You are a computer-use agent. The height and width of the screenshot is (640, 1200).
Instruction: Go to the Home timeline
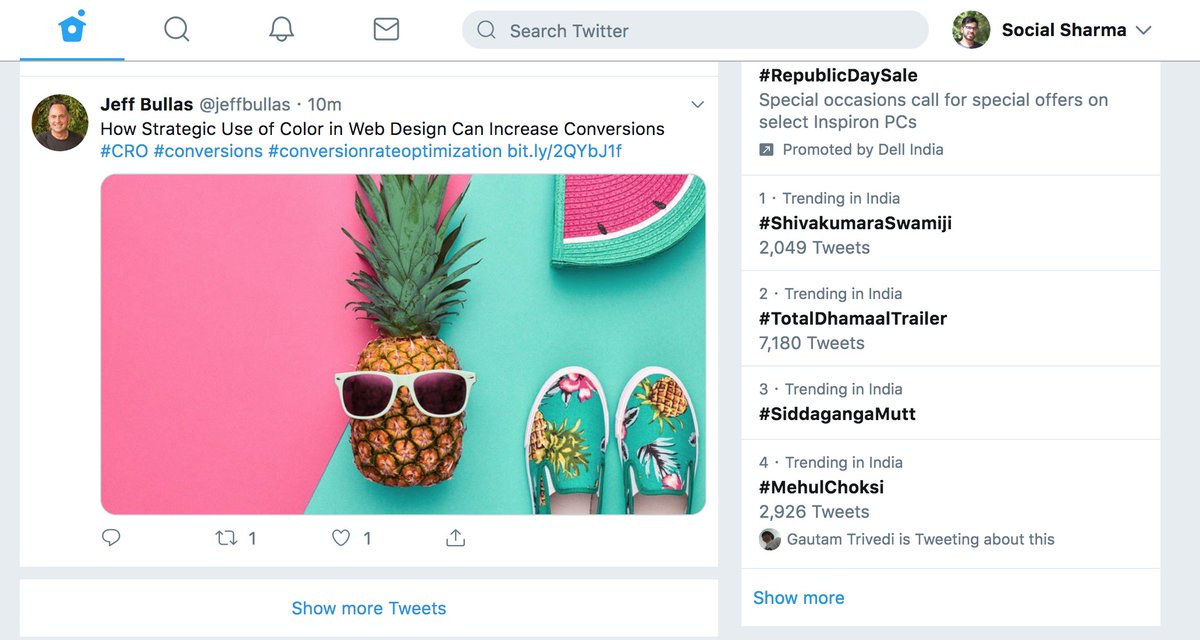click(x=71, y=30)
